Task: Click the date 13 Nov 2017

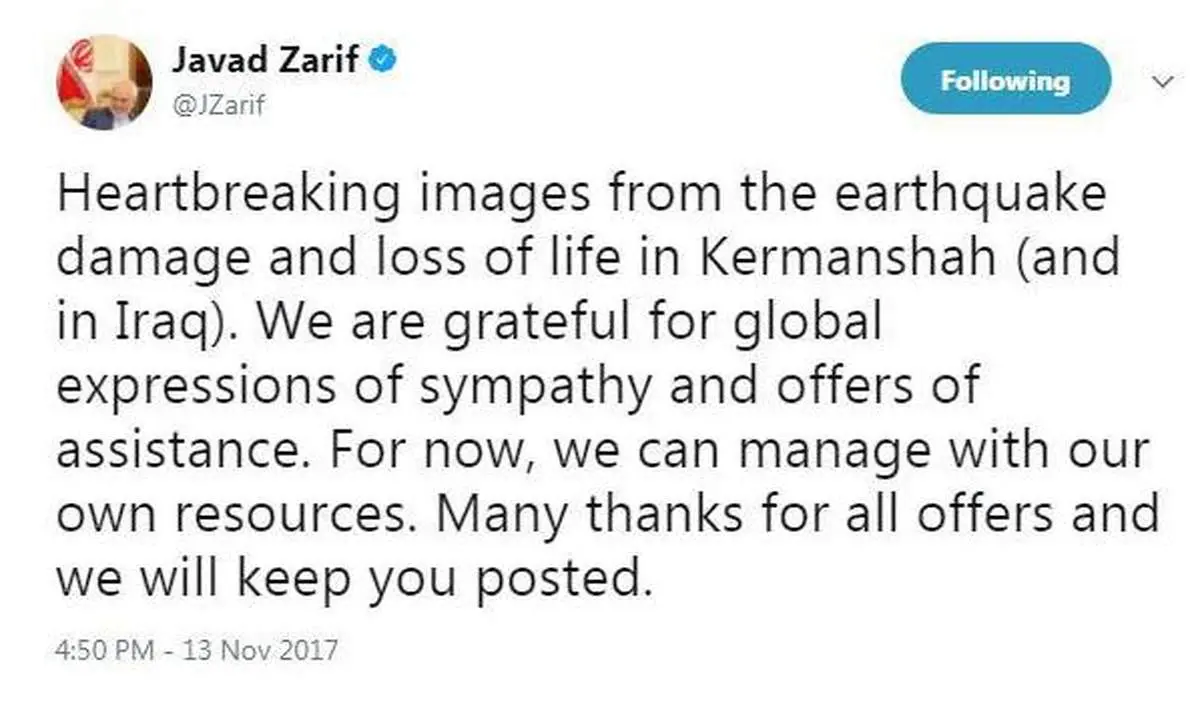Action: click(x=264, y=652)
